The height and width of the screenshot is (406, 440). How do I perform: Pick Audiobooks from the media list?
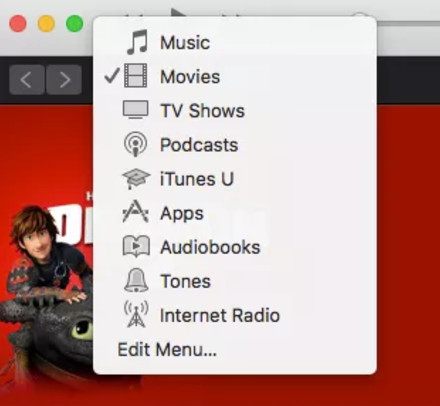235,247
